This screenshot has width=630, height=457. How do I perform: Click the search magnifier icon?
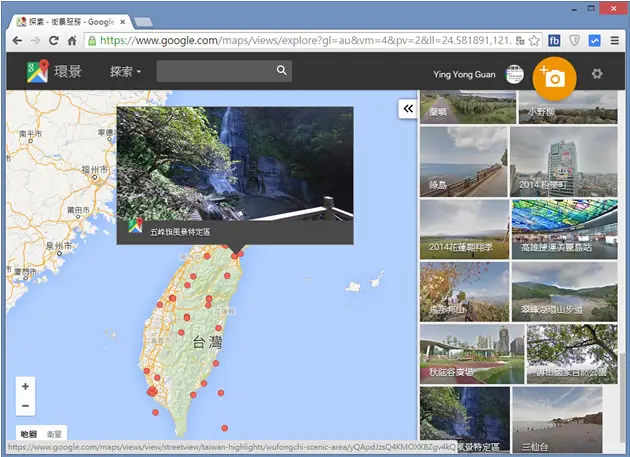282,71
